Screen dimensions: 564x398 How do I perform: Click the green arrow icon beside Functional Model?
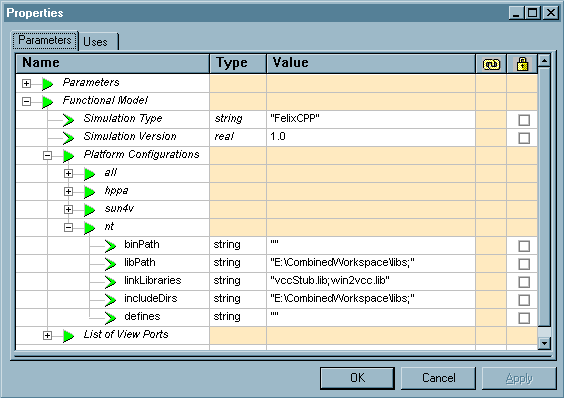(x=47, y=102)
